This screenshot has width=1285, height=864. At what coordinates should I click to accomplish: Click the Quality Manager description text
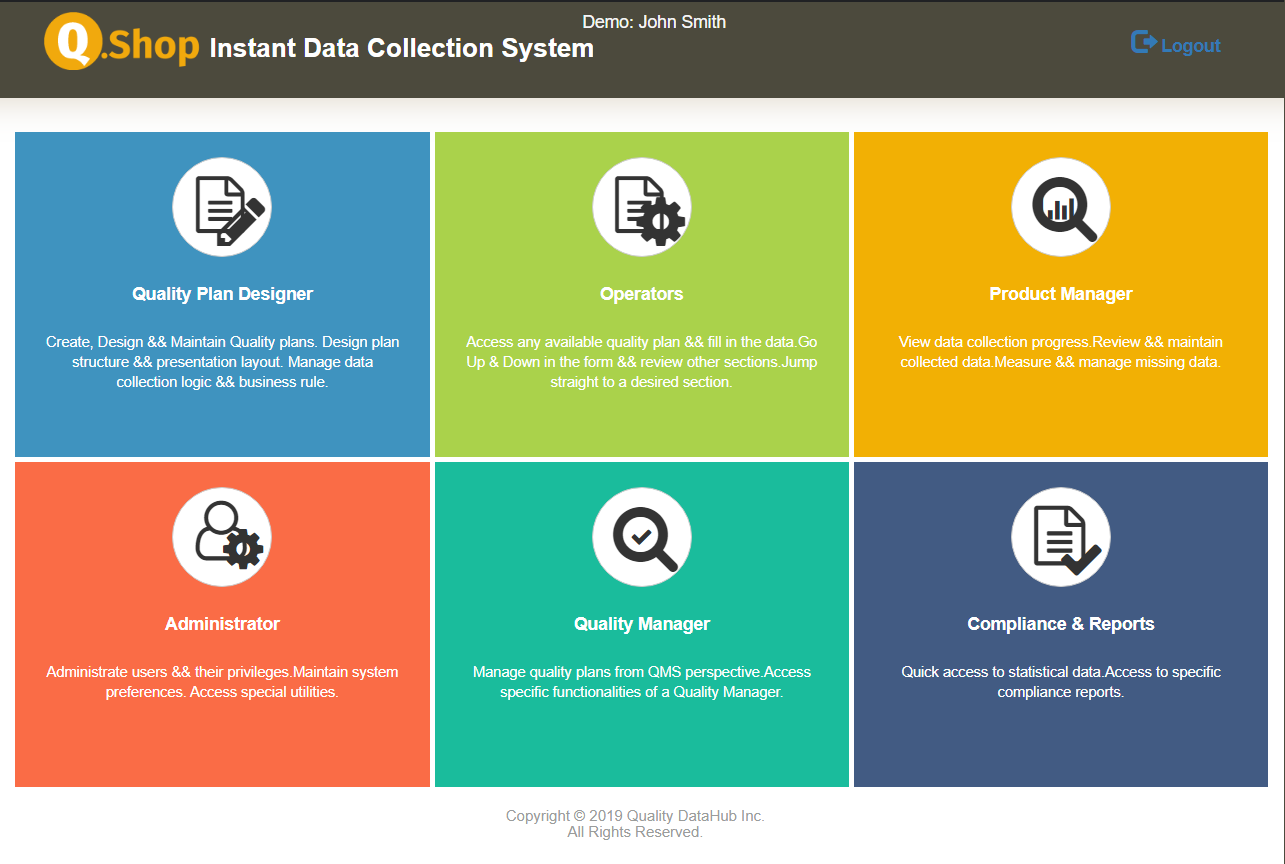(x=642, y=682)
